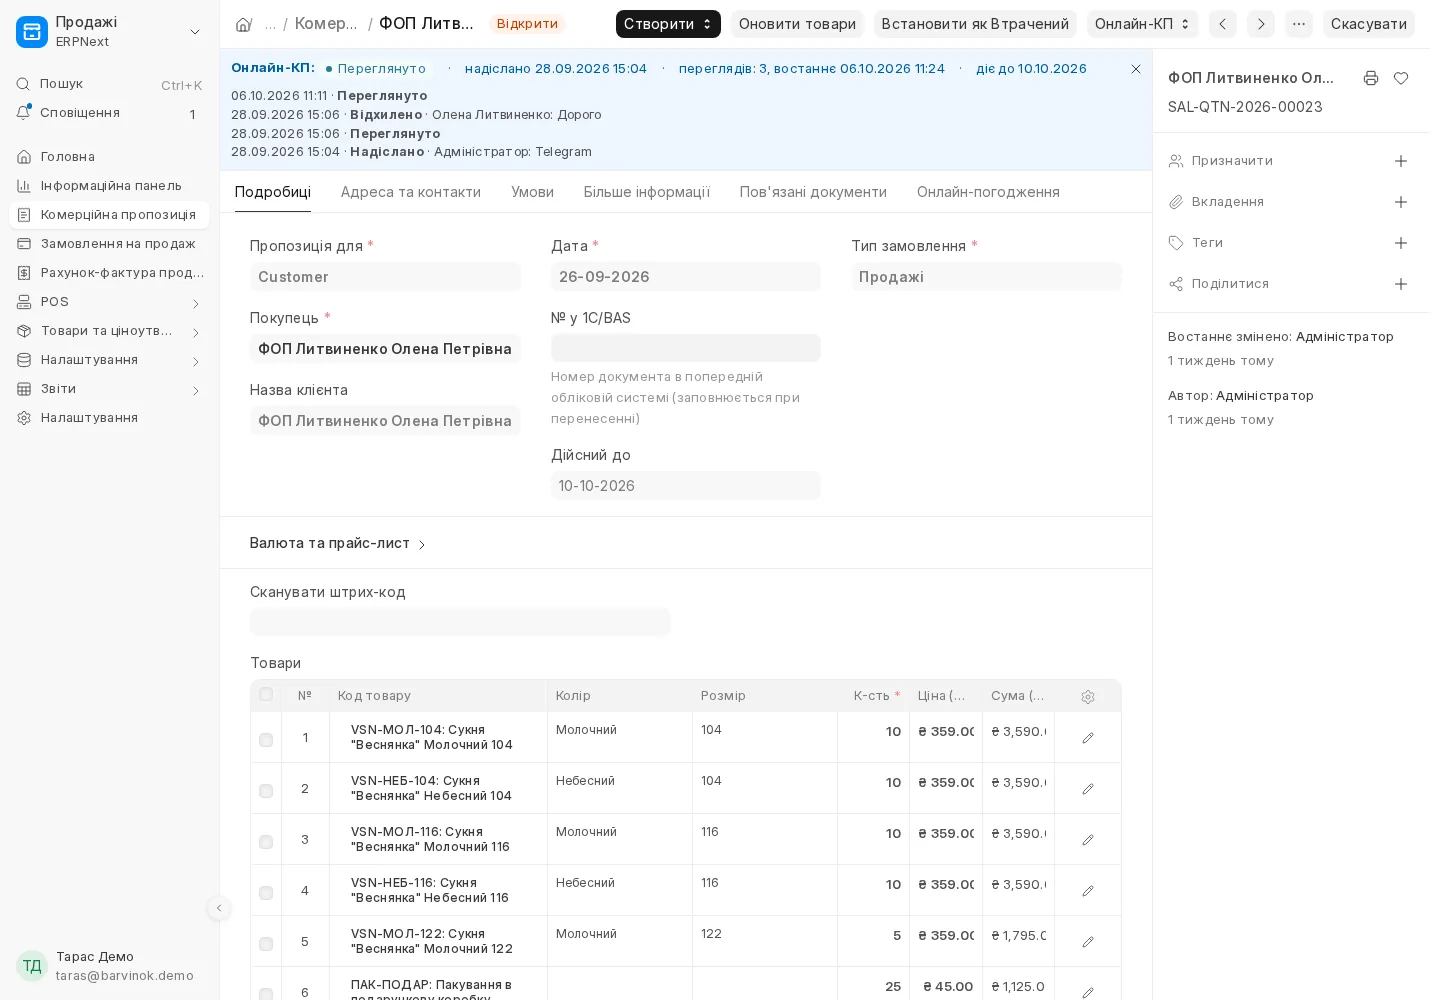Open the Створити dropdown button
This screenshot has height=1000, width=1440.
668,24
